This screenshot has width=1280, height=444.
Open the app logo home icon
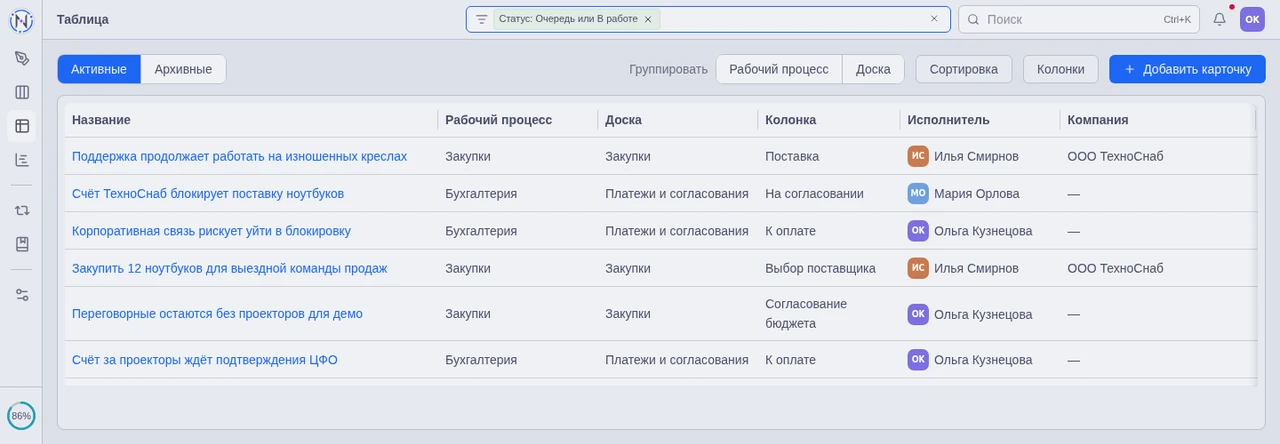[x=21, y=19]
